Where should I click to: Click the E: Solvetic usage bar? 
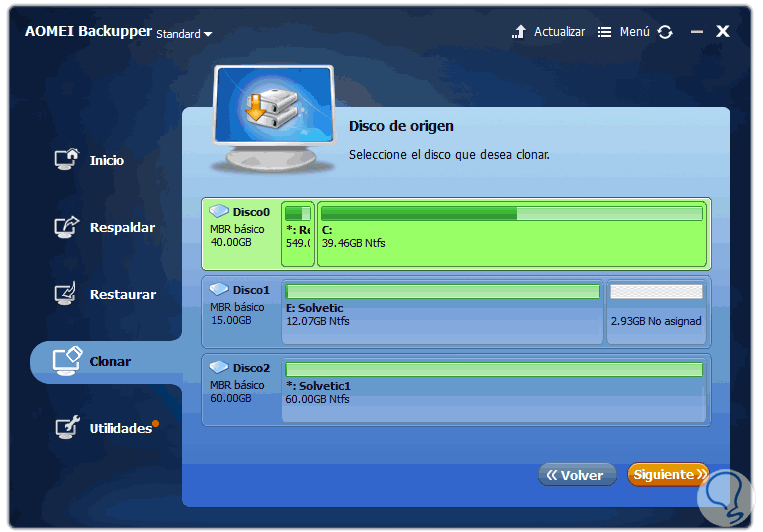[442, 291]
